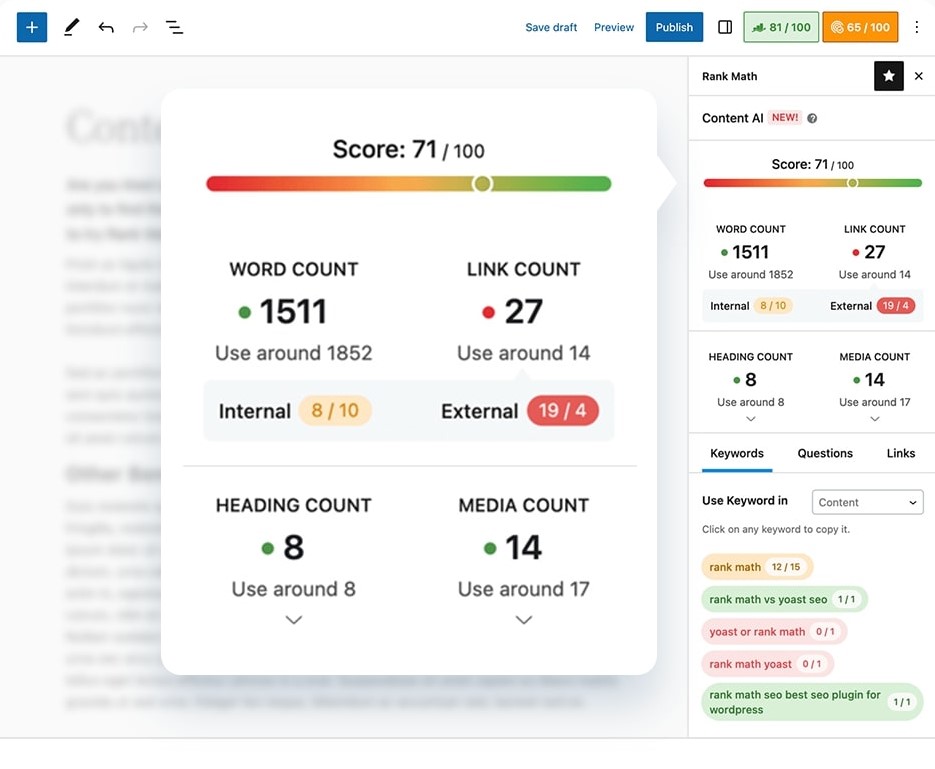This screenshot has height=769, width=935.
Task: Close the Rank Math sidebar
Action: pos(918,76)
